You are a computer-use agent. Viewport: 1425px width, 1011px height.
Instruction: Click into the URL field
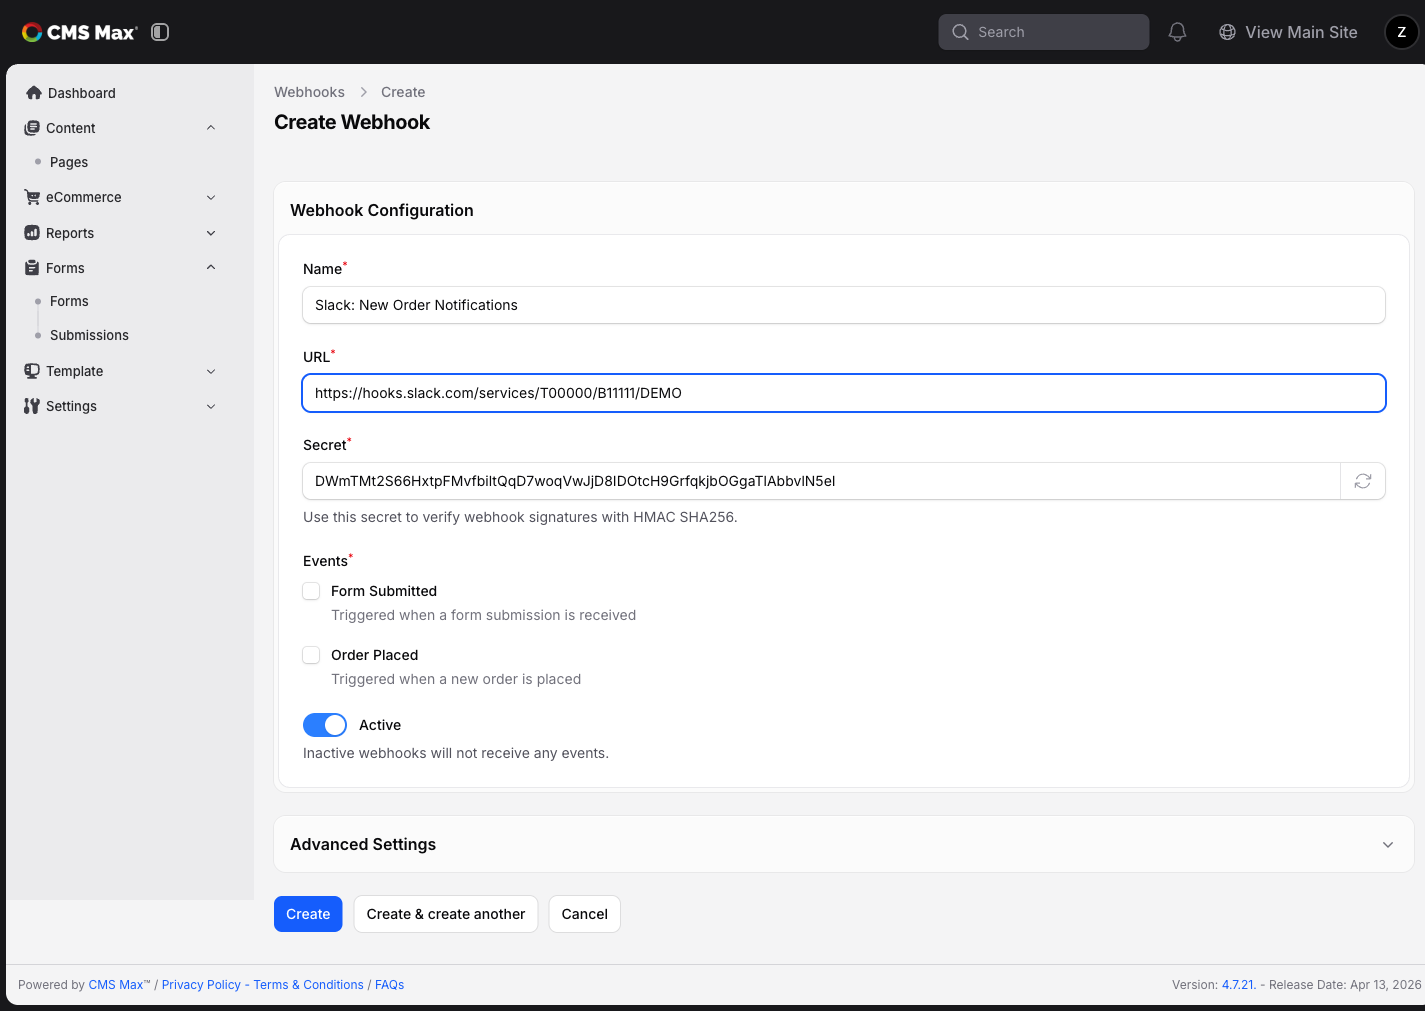[844, 393]
